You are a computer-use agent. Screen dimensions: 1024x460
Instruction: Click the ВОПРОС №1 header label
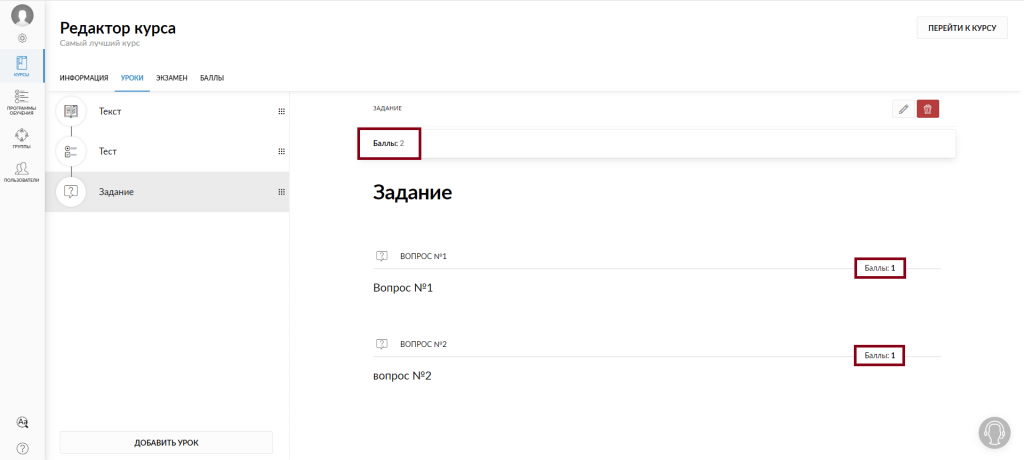point(423,256)
